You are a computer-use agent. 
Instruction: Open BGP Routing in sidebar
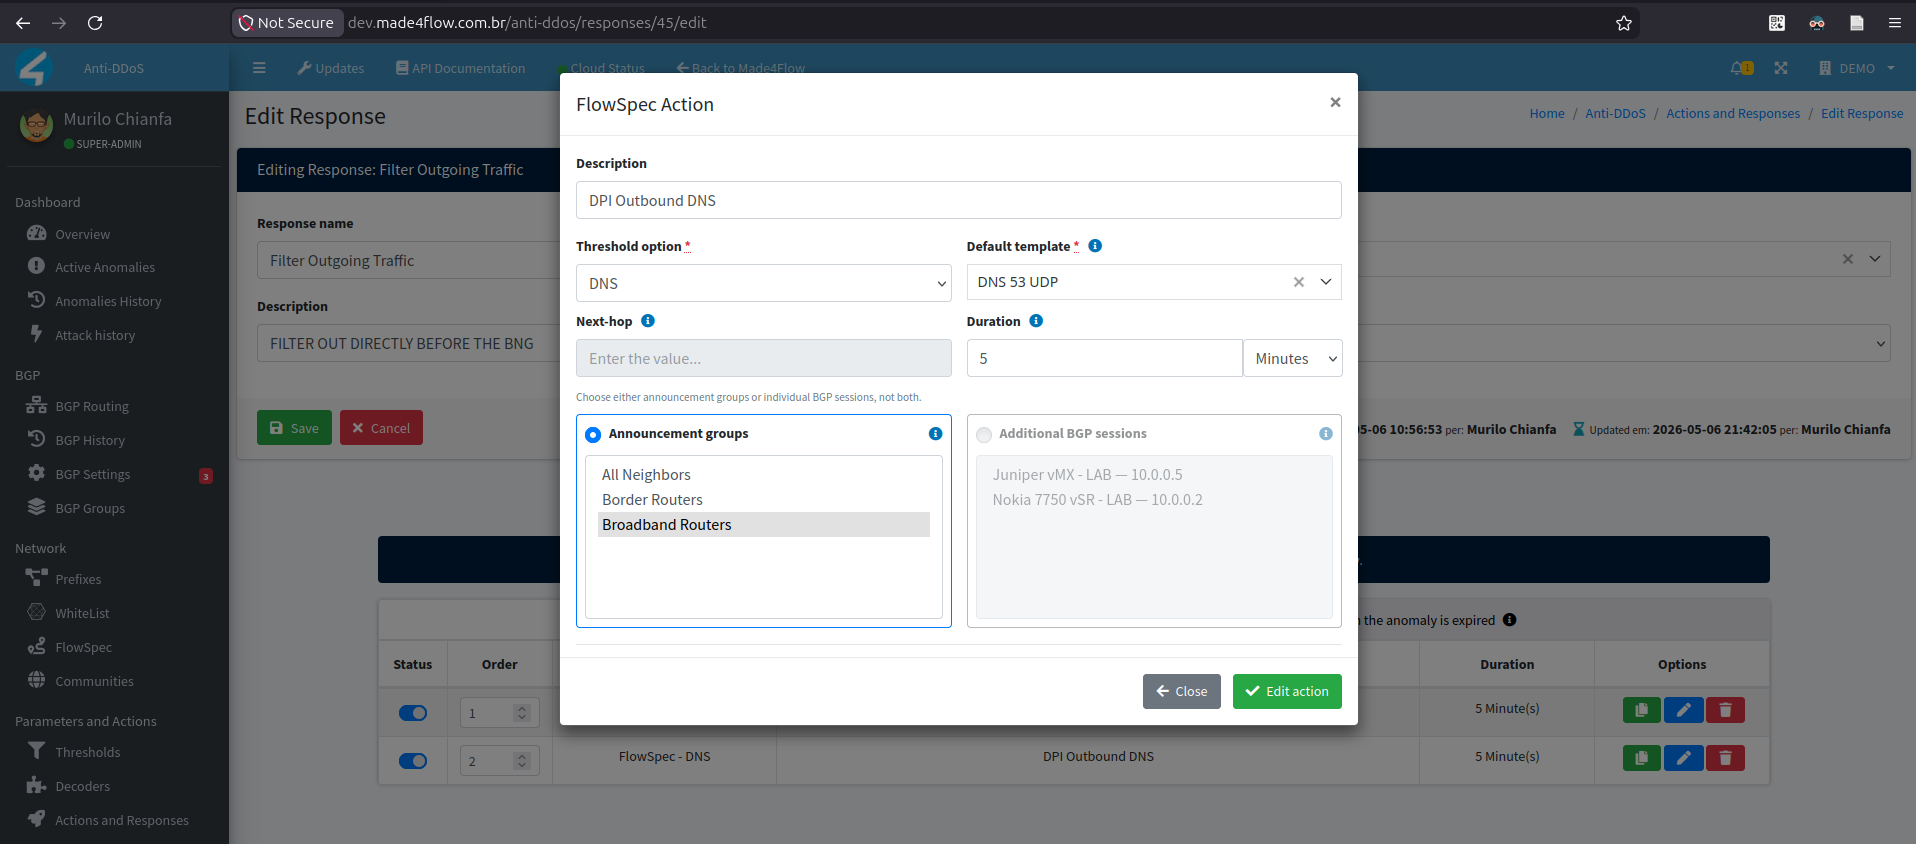click(x=92, y=406)
